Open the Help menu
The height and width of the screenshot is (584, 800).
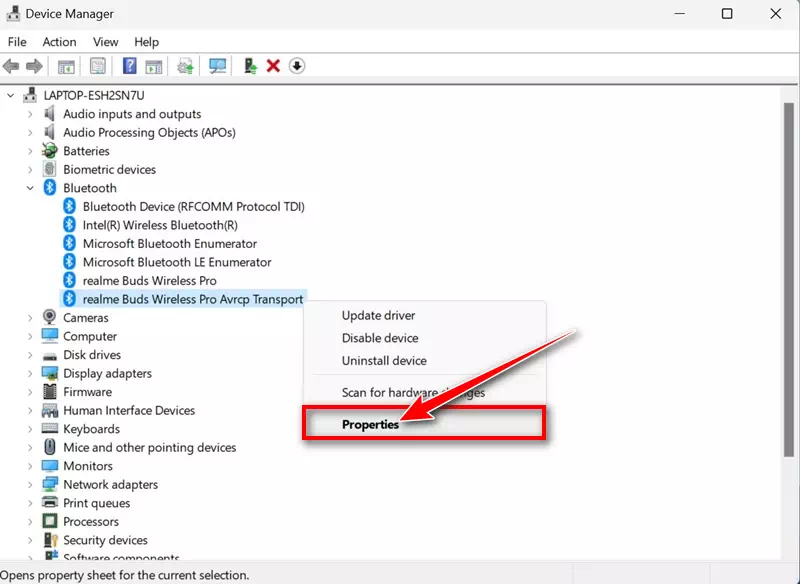[146, 42]
